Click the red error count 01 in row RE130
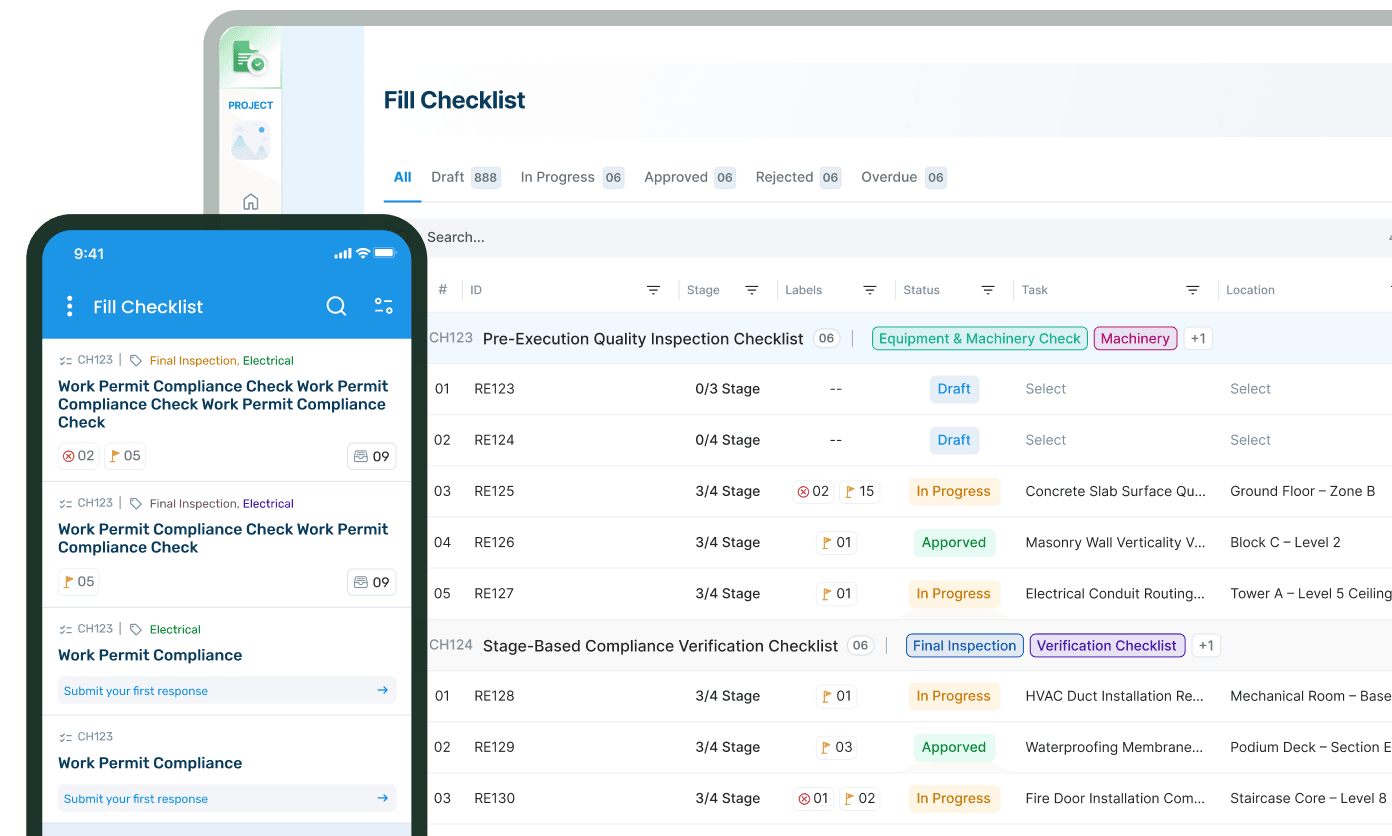Image resolution: width=1392 pixels, height=836 pixels. 812,798
